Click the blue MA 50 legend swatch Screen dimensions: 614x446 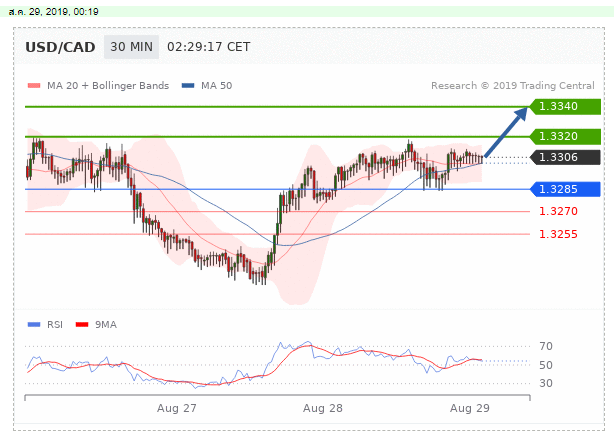(x=188, y=86)
